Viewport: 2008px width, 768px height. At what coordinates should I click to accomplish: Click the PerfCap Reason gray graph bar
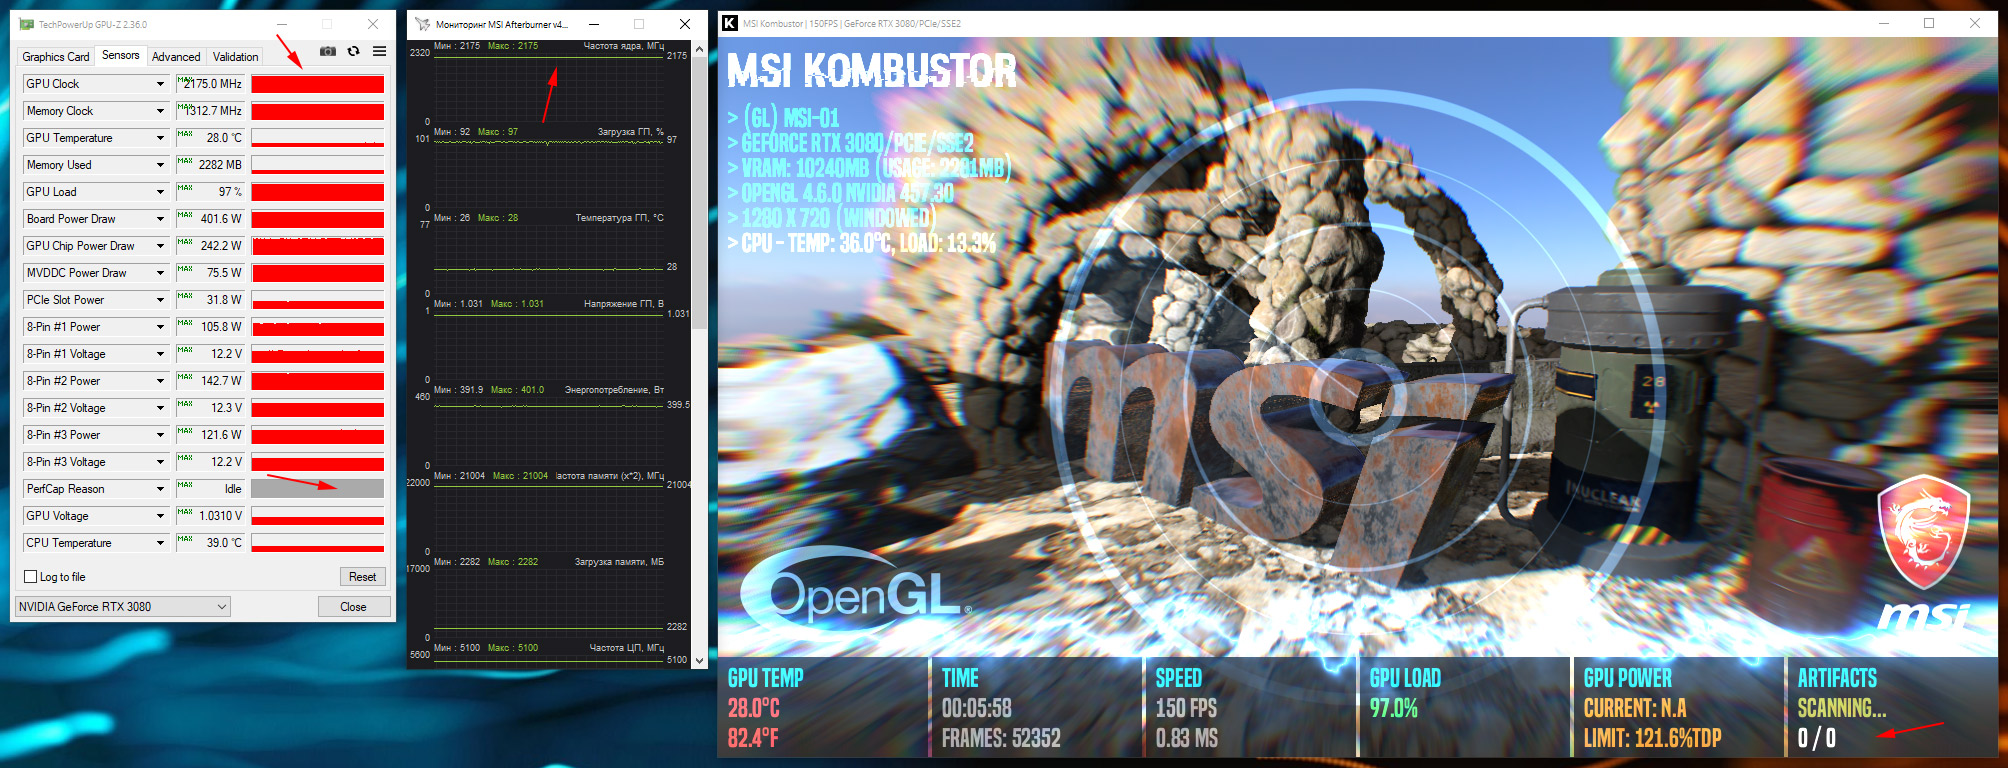317,489
